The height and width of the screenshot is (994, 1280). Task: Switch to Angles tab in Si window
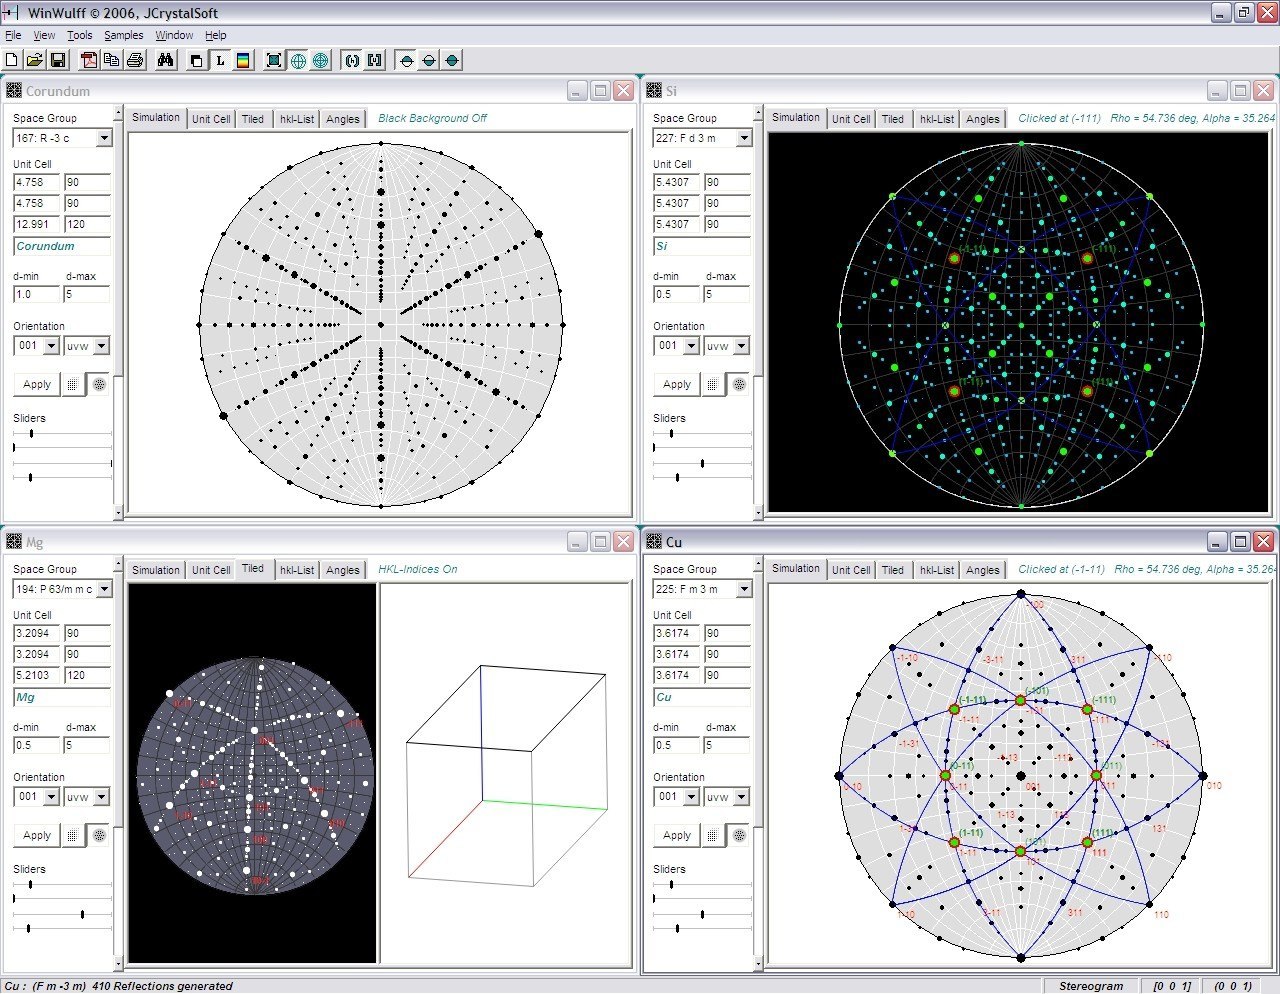pyautogui.click(x=983, y=119)
